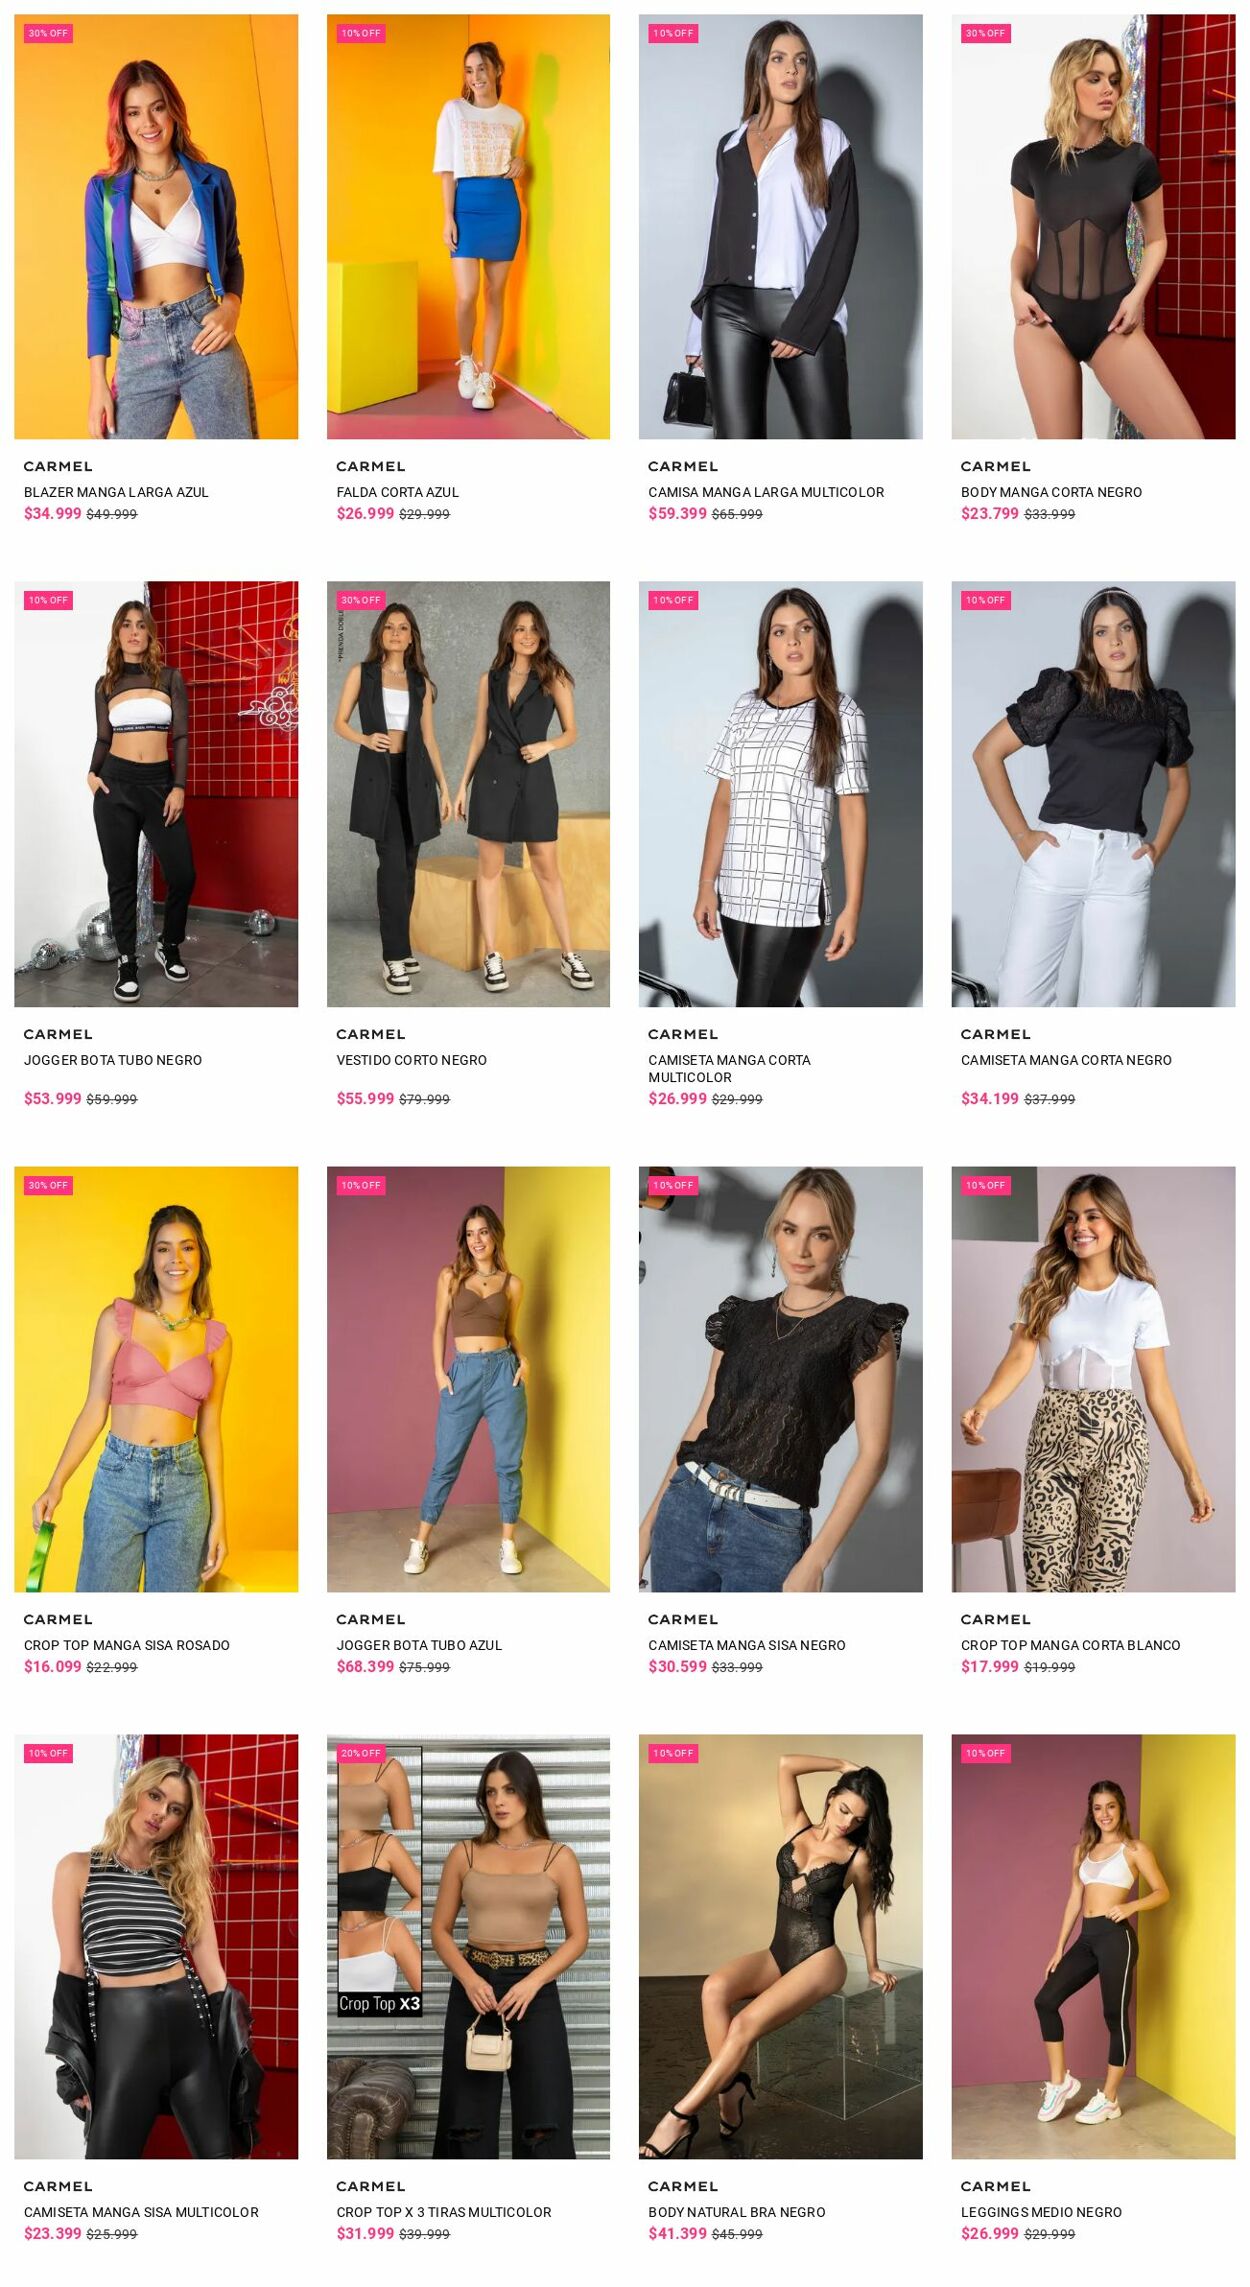Select the Body Manga Corta Negro link
This screenshot has height=2287, width=1250.
tap(1051, 492)
